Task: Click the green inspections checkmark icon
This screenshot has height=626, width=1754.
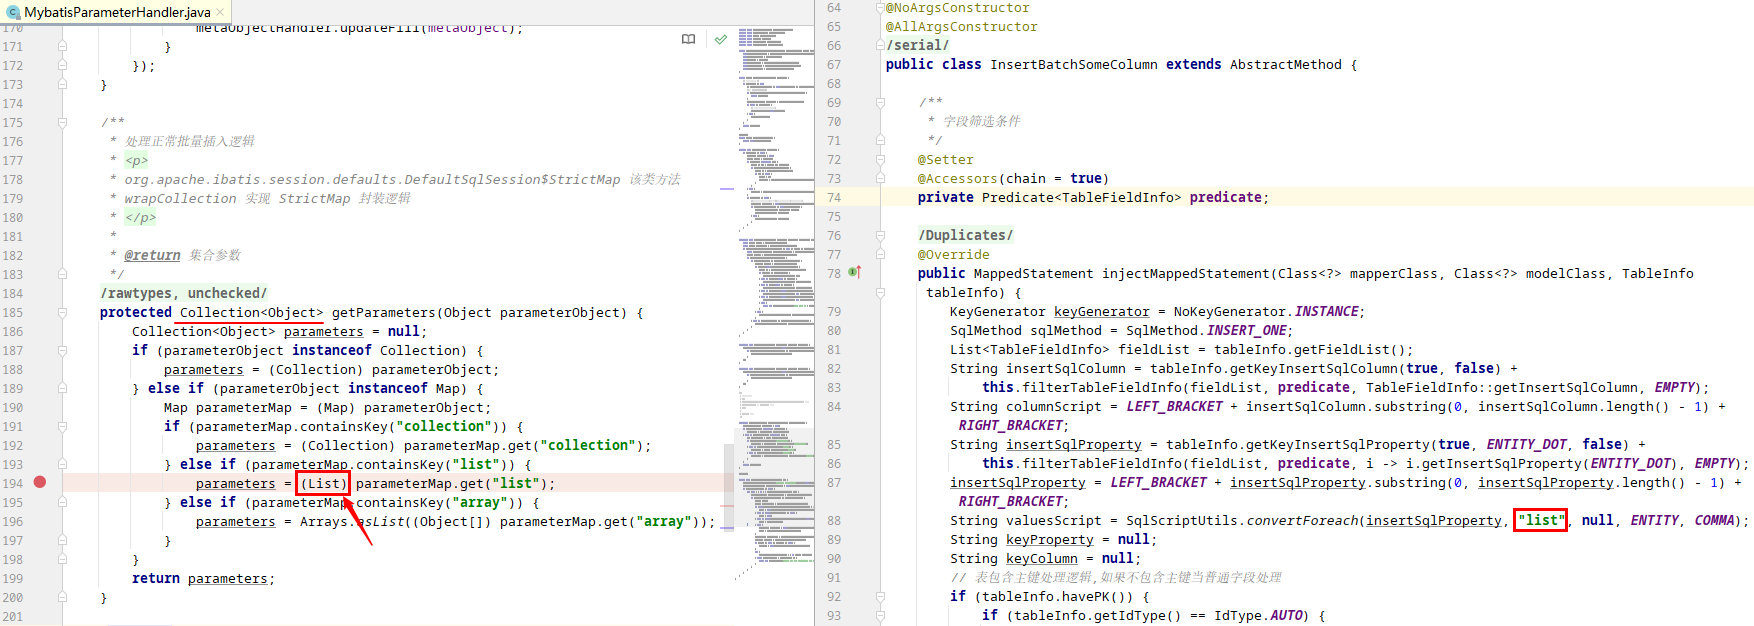Action: (x=721, y=40)
